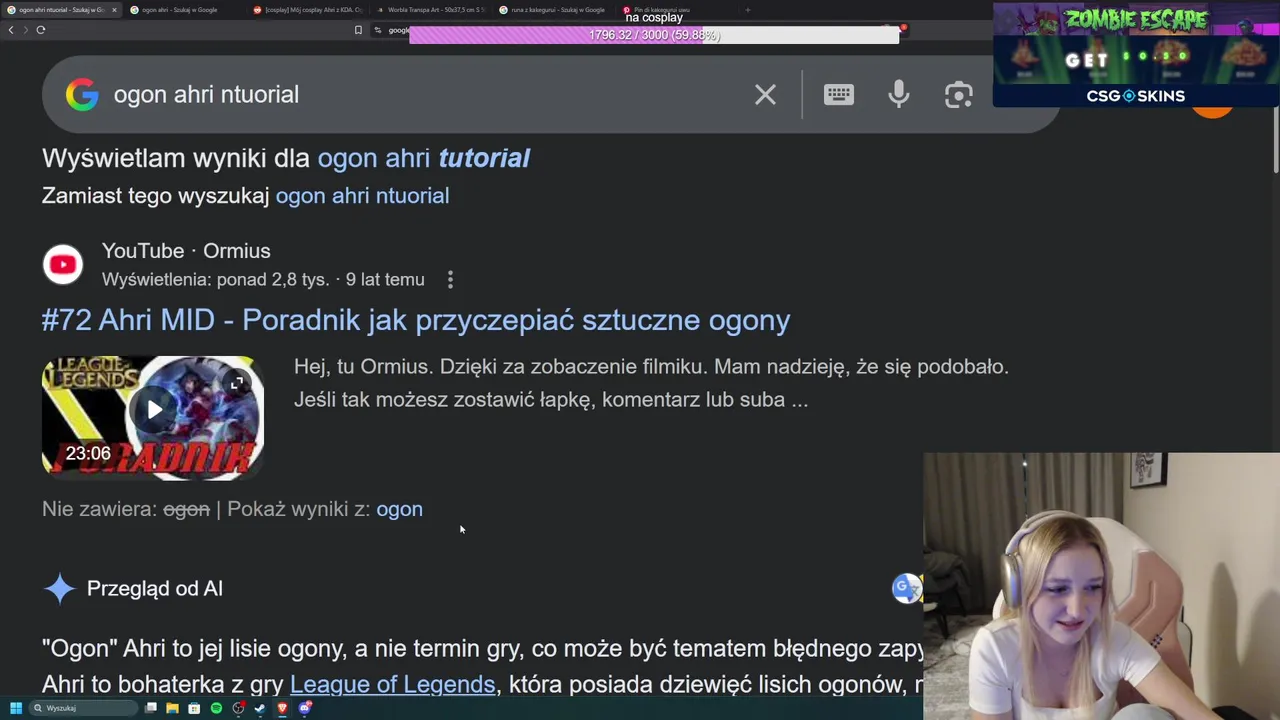Search instead for 'ogon ahri ntuorial'
Image resolution: width=1280 pixels, height=720 pixels.
click(x=362, y=196)
